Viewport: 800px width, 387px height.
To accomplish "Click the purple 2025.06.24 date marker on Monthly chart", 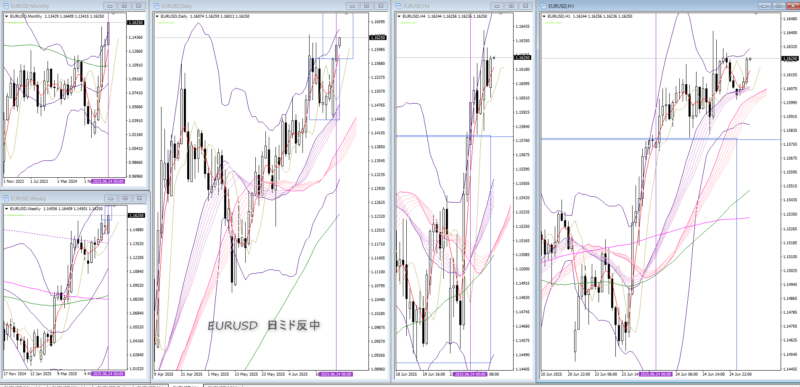I will [x=108, y=181].
